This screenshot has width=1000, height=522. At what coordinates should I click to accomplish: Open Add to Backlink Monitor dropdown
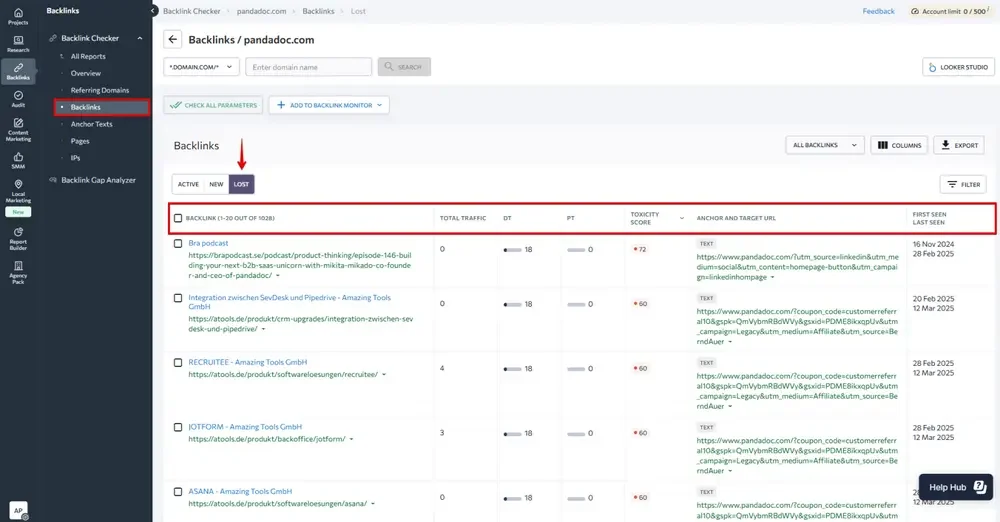[x=329, y=105]
